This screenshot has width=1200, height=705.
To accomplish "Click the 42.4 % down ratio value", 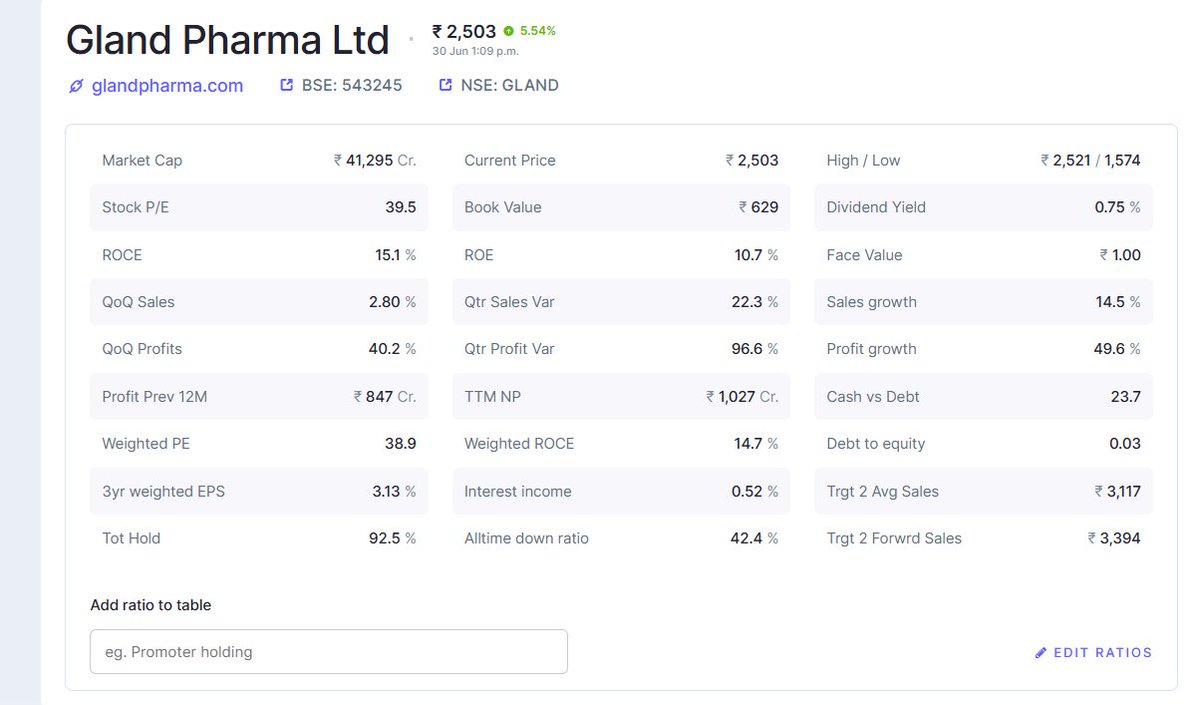I will coord(754,538).
